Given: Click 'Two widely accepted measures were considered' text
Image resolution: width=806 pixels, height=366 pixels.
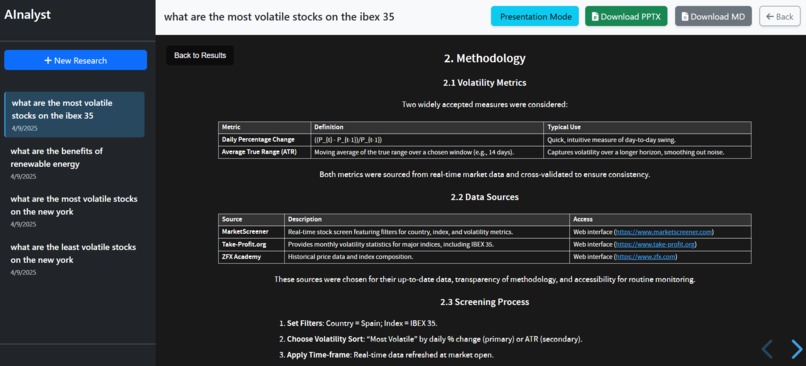Looking at the screenshot, I should pyautogui.click(x=485, y=104).
